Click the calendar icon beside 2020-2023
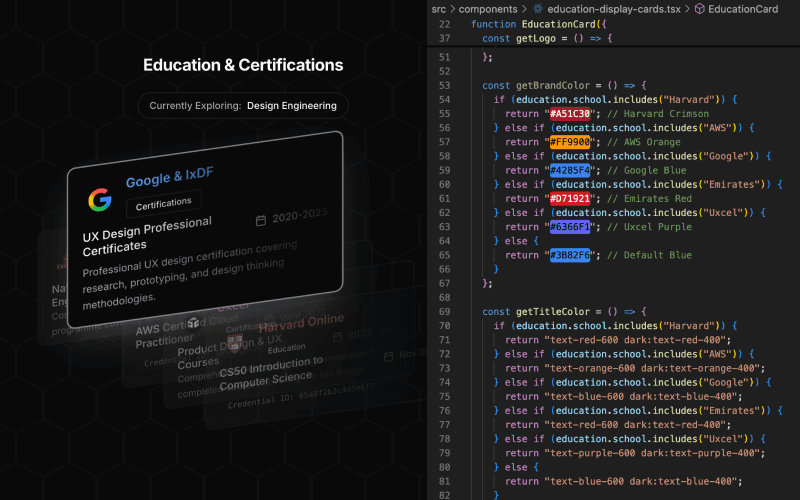The height and width of the screenshot is (500, 800). tap(261, 221)
